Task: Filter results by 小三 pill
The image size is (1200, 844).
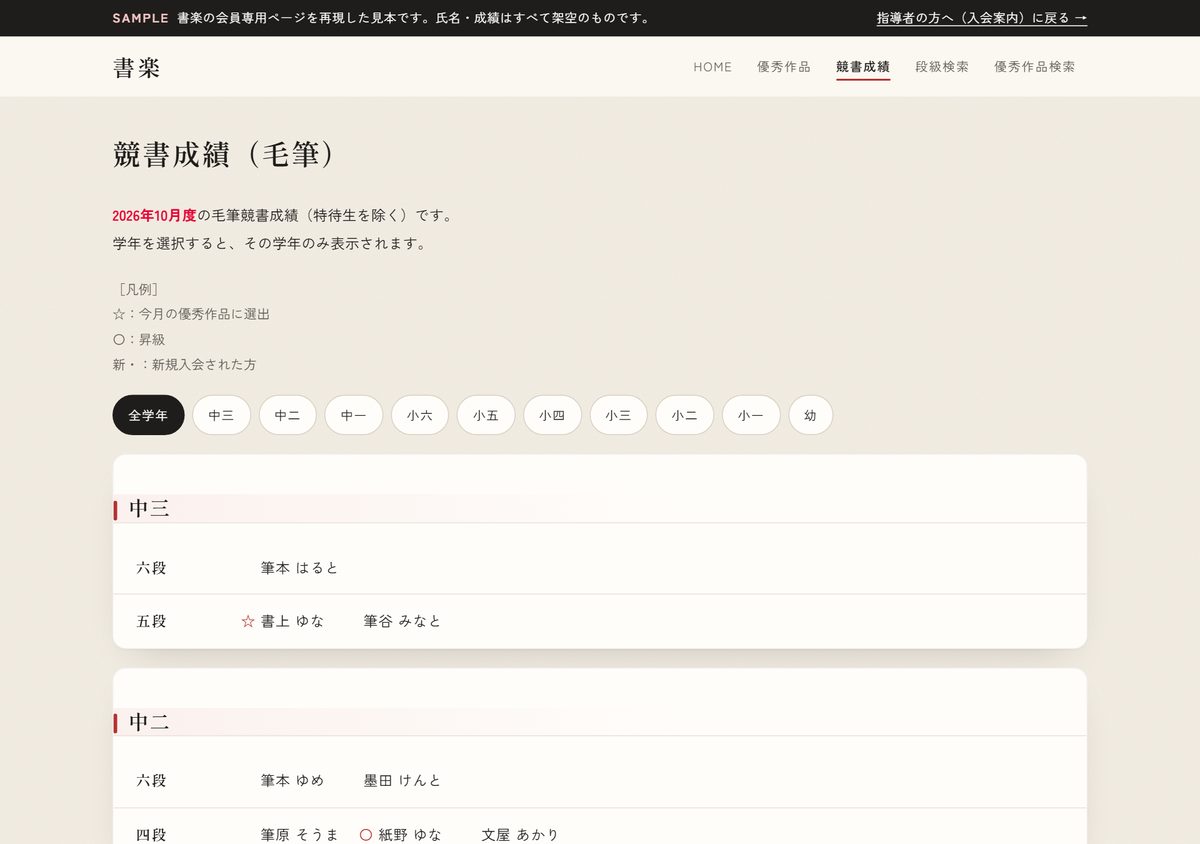Action: click(618, 415)
